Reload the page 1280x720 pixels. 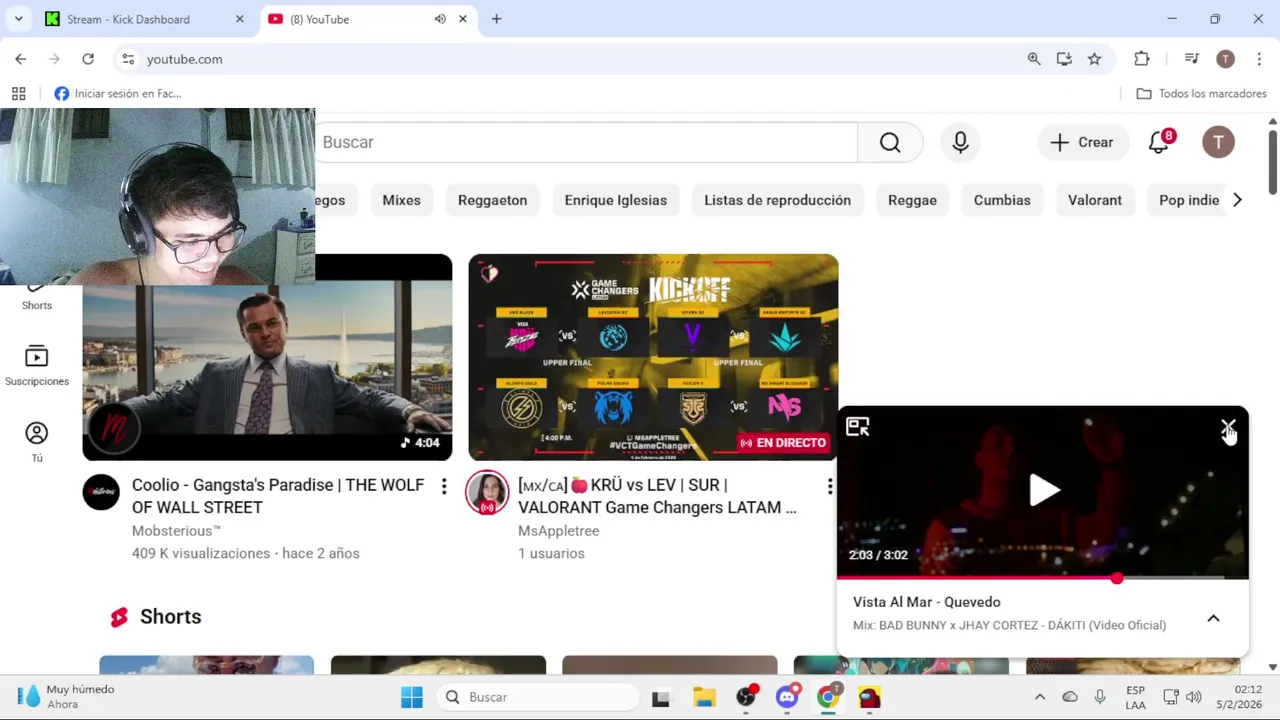[88, 59]
